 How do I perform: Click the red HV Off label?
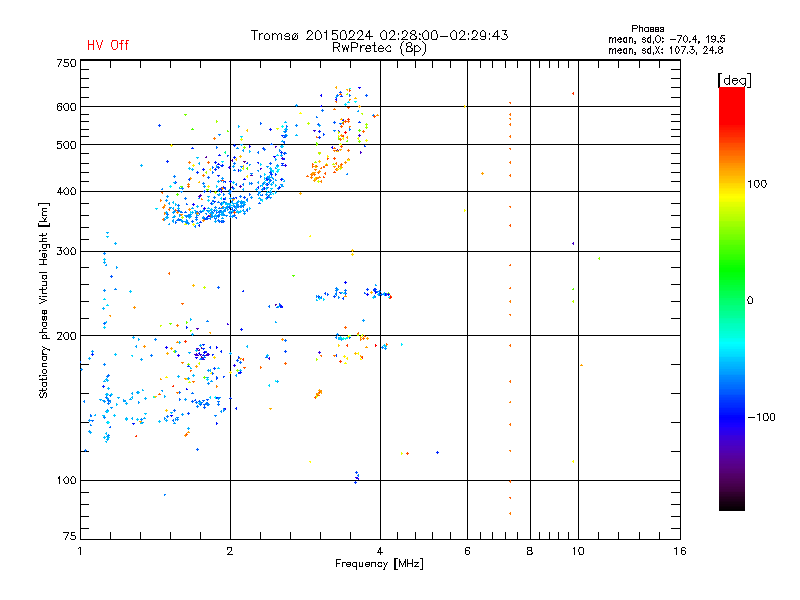tap(107, 45)
